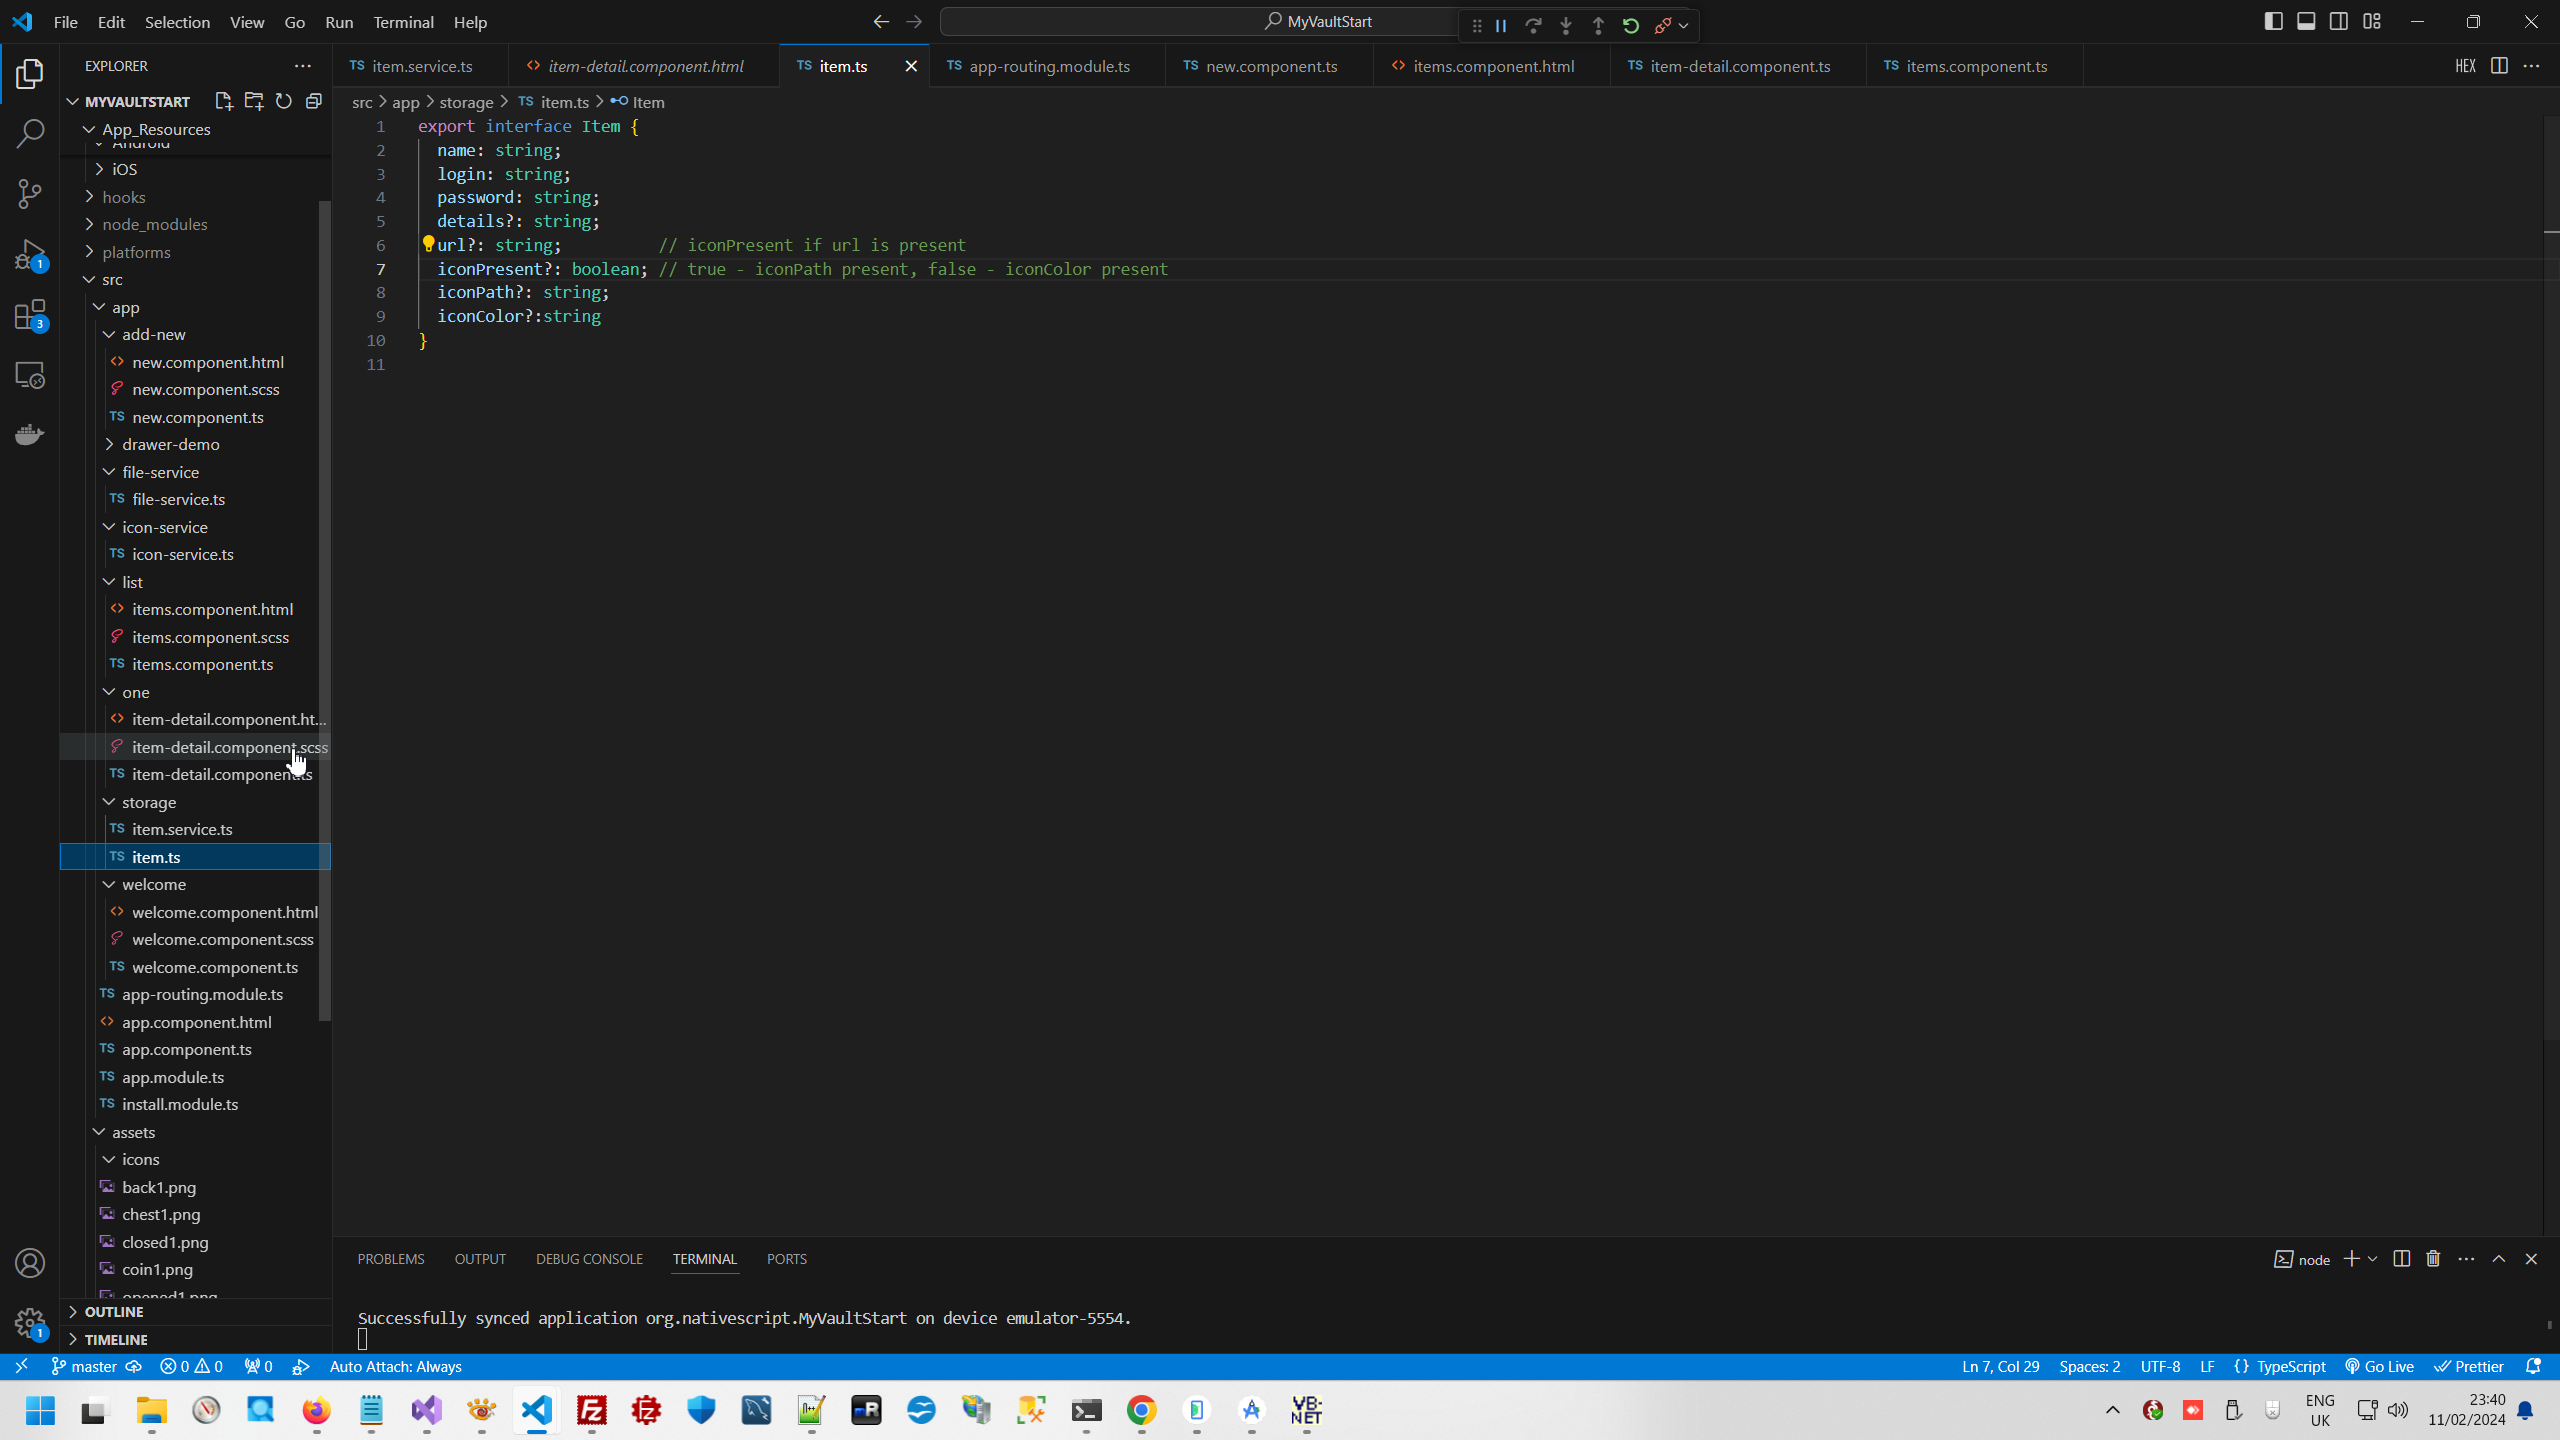Expand the OUTLINE section
This screenshot has height=1440, width=2560.
click(x=114, y=1312)
